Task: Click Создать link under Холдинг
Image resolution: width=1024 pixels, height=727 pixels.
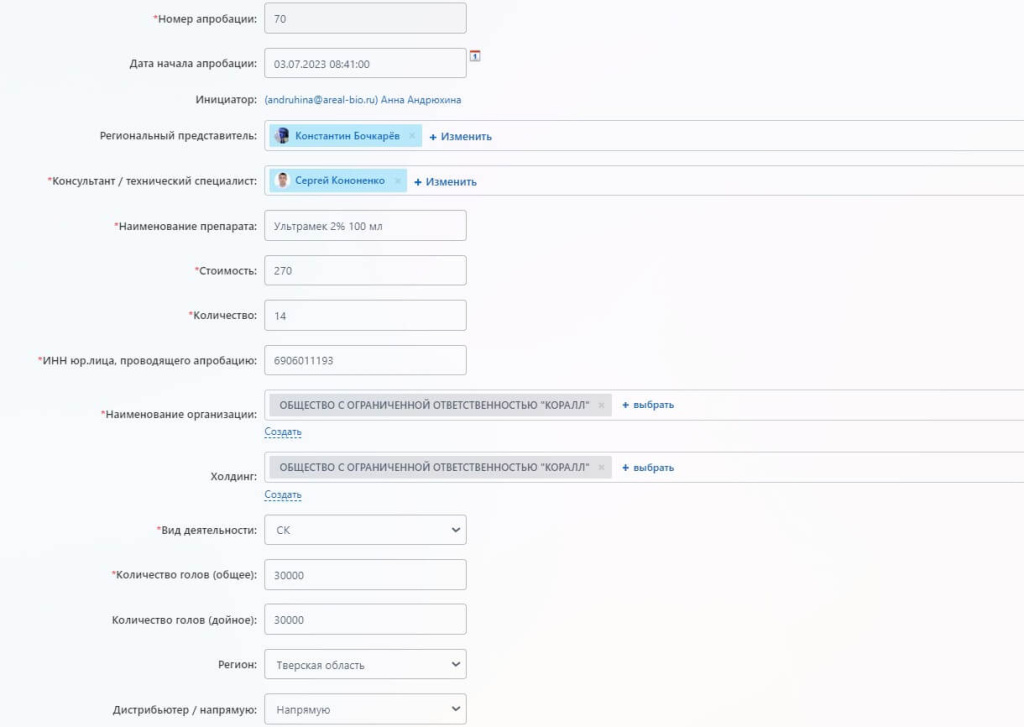Action: pyautogui.click(x=283, y=495)
